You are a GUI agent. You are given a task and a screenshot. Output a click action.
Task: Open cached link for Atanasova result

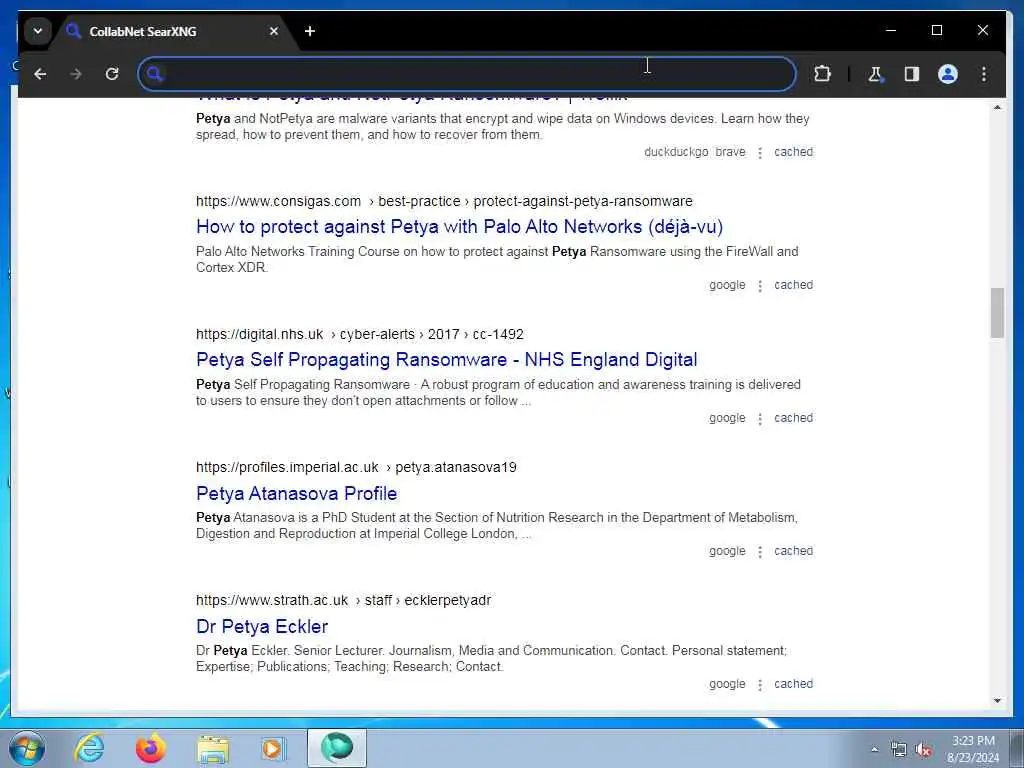tap(793, 551)
